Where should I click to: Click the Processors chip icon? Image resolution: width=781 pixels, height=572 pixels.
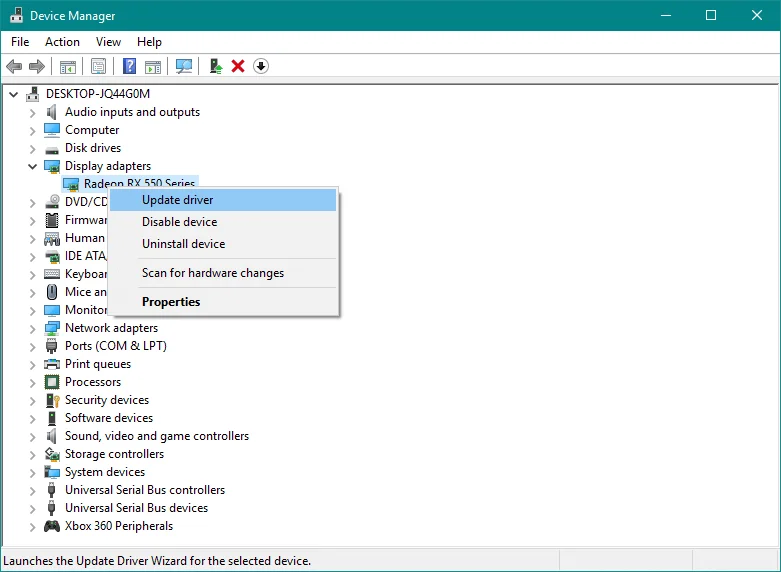click(x=52, y=382)
